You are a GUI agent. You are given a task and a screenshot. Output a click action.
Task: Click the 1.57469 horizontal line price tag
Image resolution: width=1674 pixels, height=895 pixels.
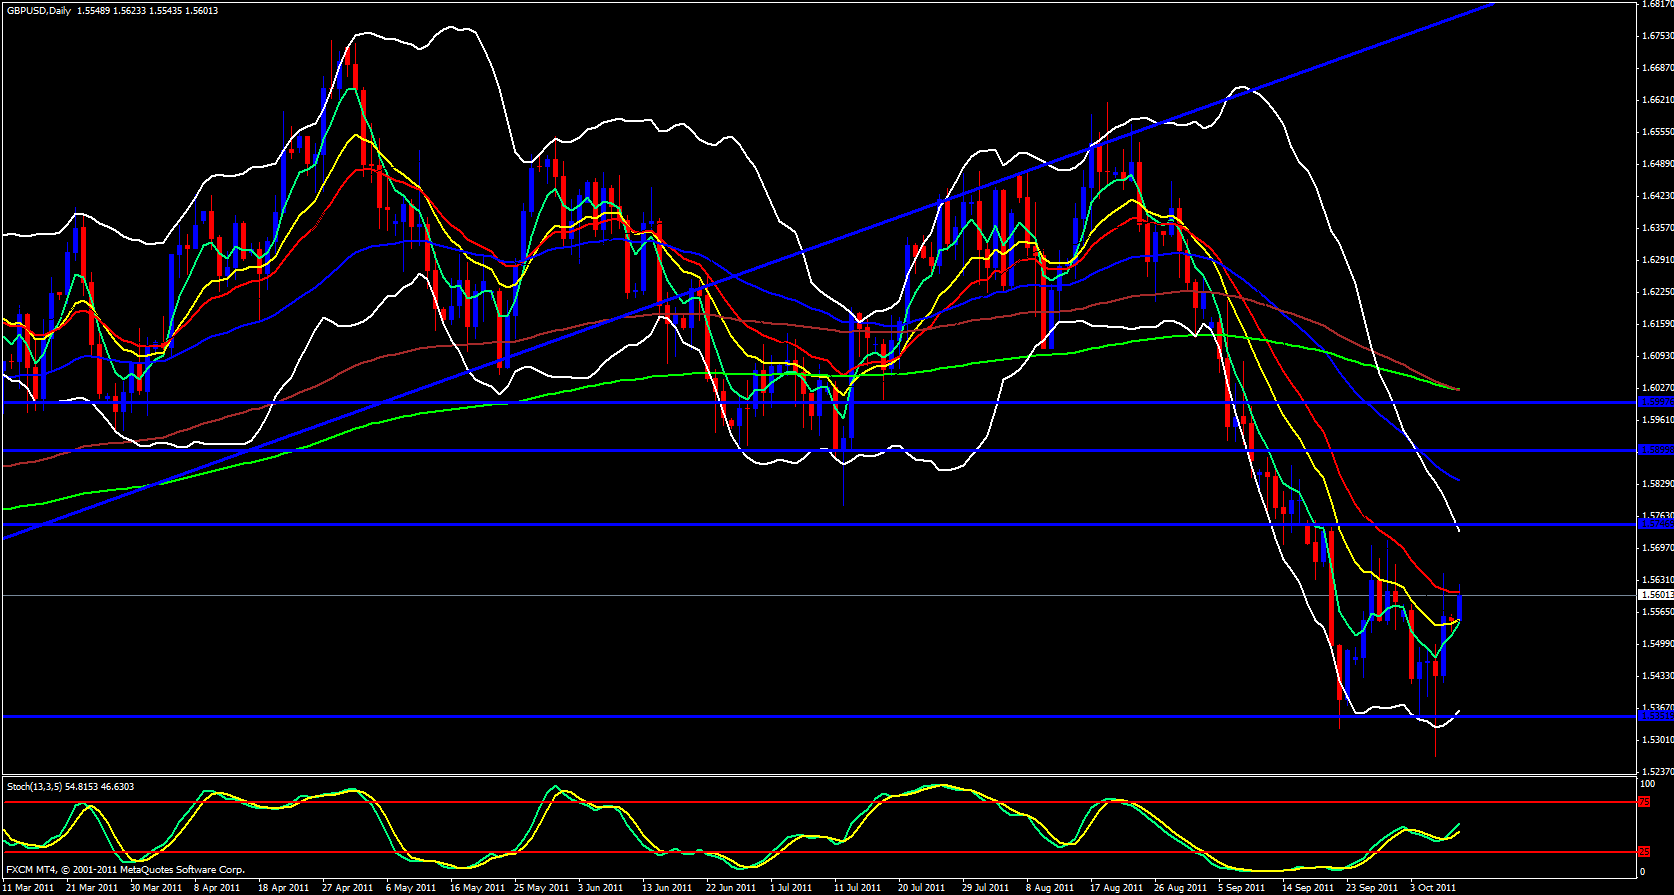coord(1655,524)
